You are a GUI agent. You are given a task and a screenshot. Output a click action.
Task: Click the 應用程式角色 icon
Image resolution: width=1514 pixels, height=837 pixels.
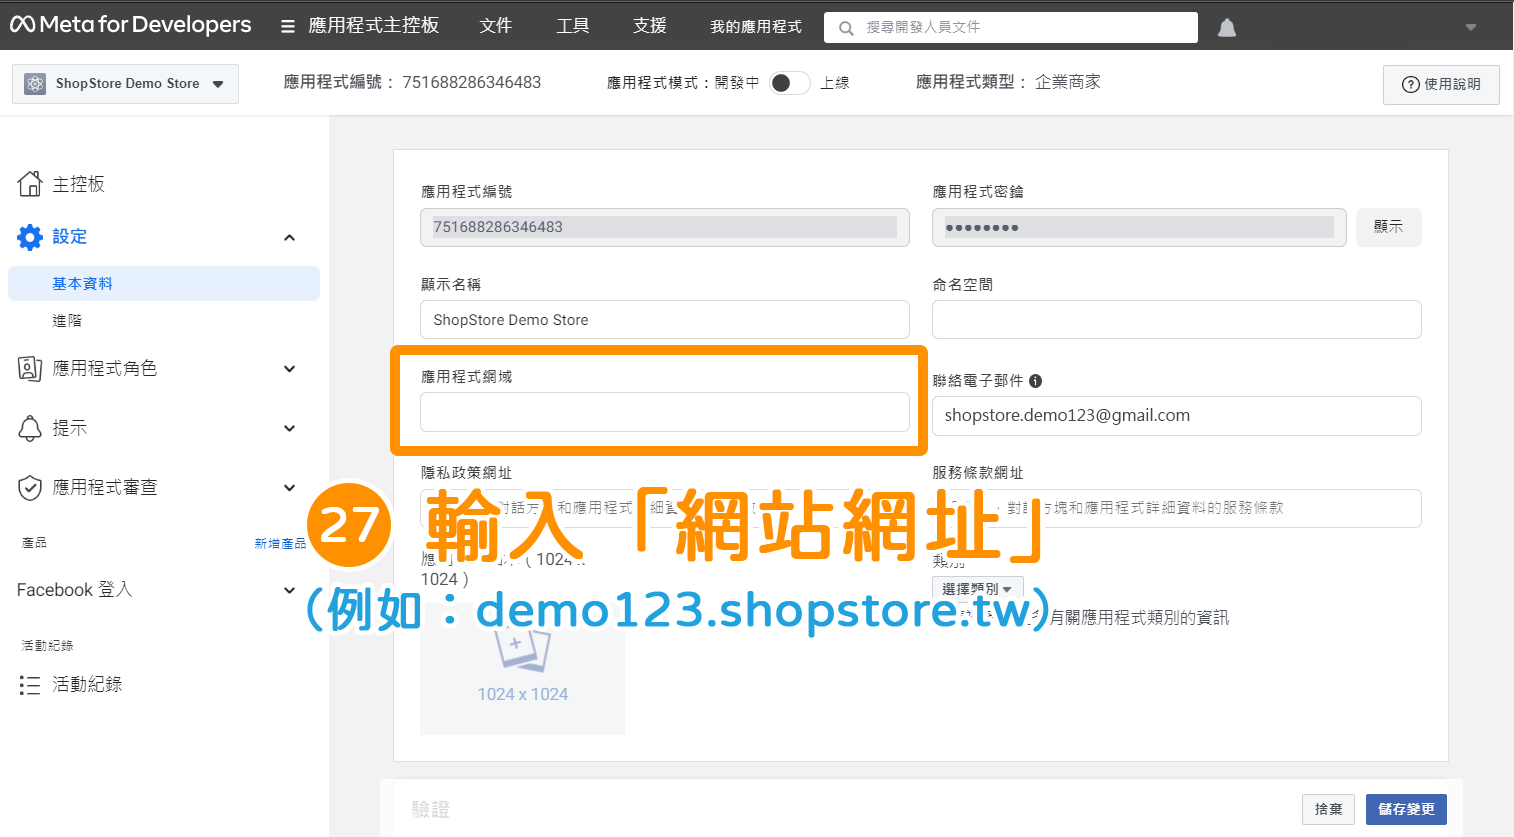pyautogui.click(x=30, y=369)
